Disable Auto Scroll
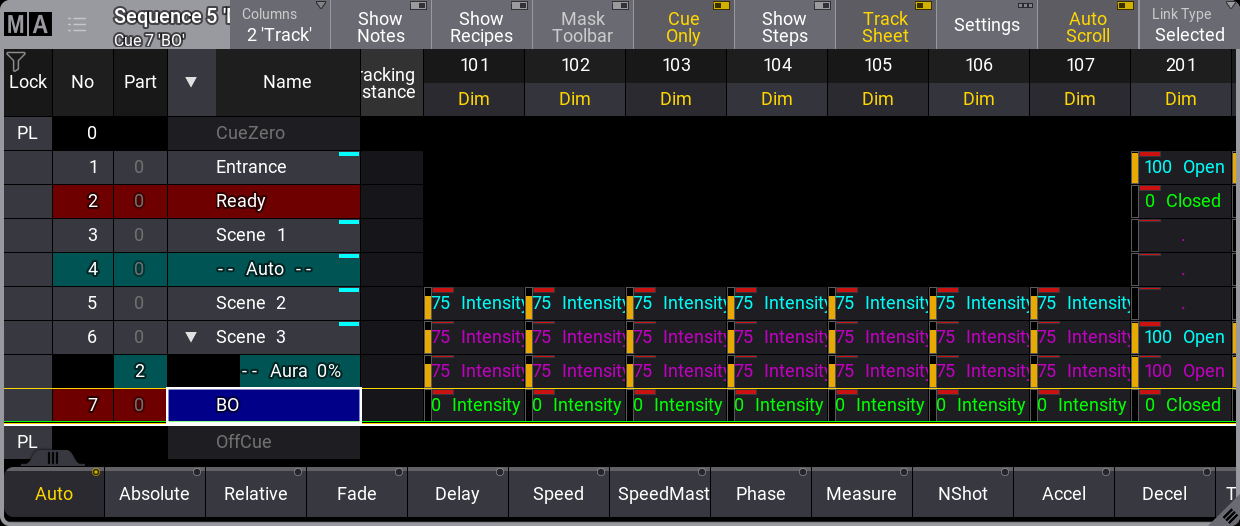Screen dimensions: 1240x526 (x=1087, y=25)
